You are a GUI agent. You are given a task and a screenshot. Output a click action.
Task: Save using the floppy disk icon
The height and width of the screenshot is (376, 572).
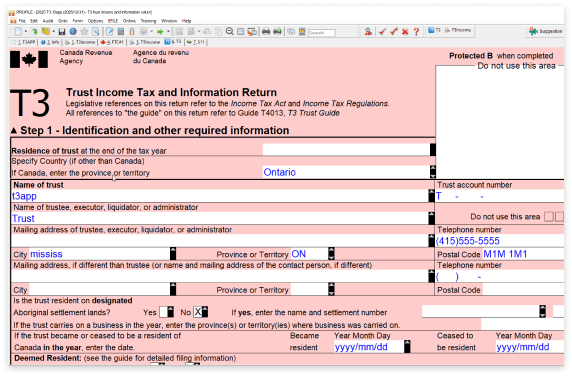[x=62, y=32]
